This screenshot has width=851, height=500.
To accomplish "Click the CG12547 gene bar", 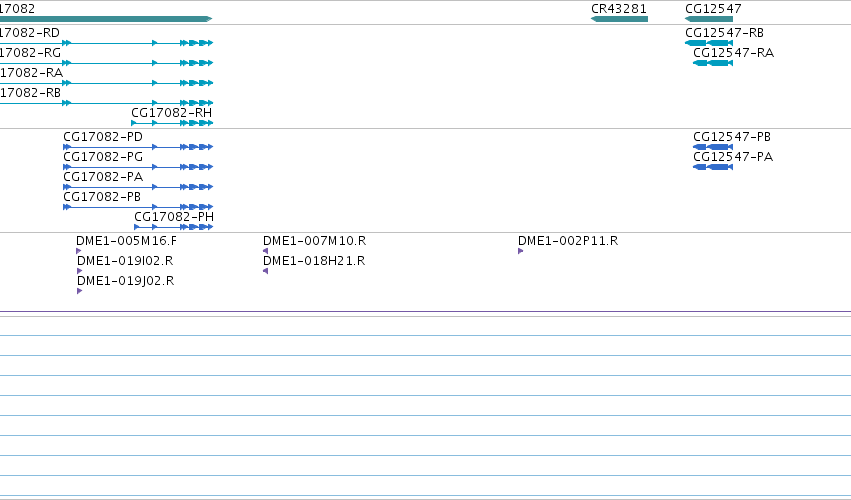I will click(x=709, y=19).
